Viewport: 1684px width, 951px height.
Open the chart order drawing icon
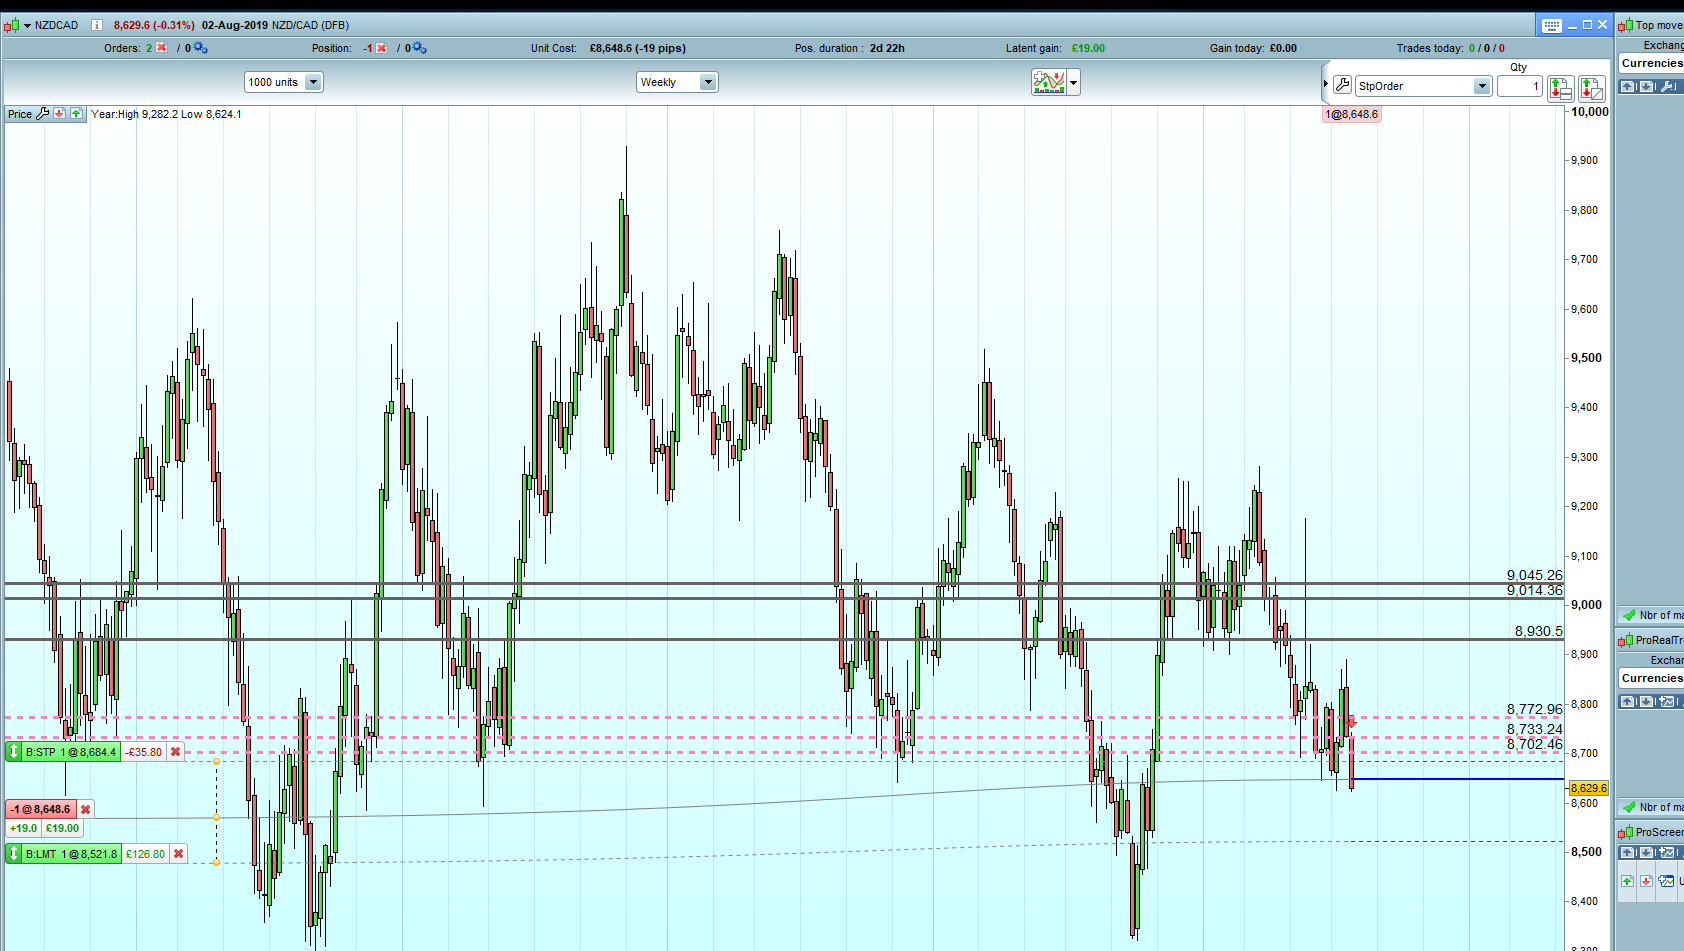coord(1592,88)
